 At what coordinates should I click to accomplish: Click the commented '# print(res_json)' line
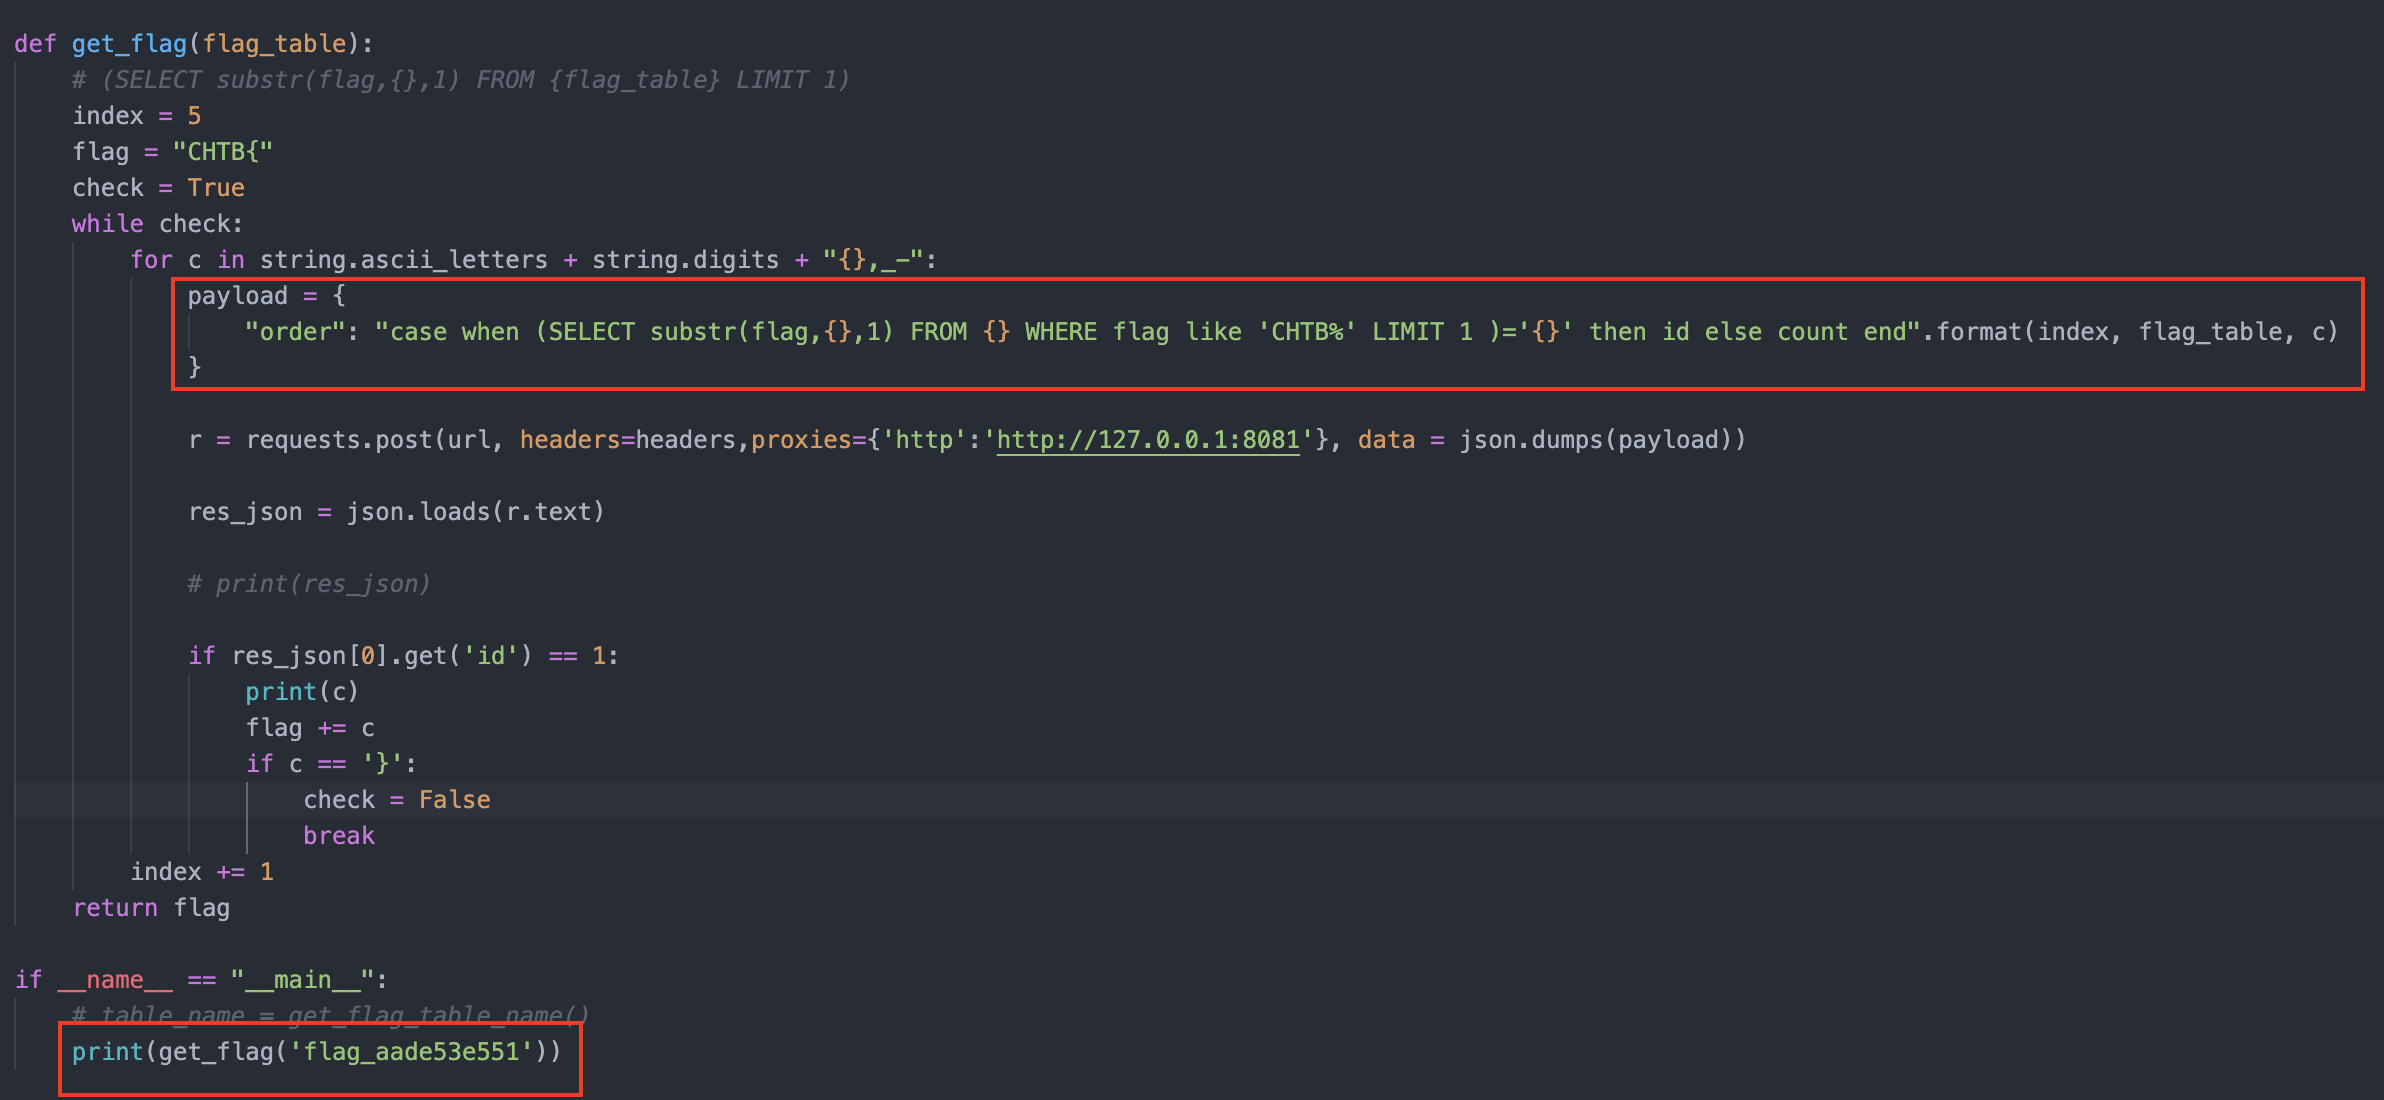coord(309,584)
